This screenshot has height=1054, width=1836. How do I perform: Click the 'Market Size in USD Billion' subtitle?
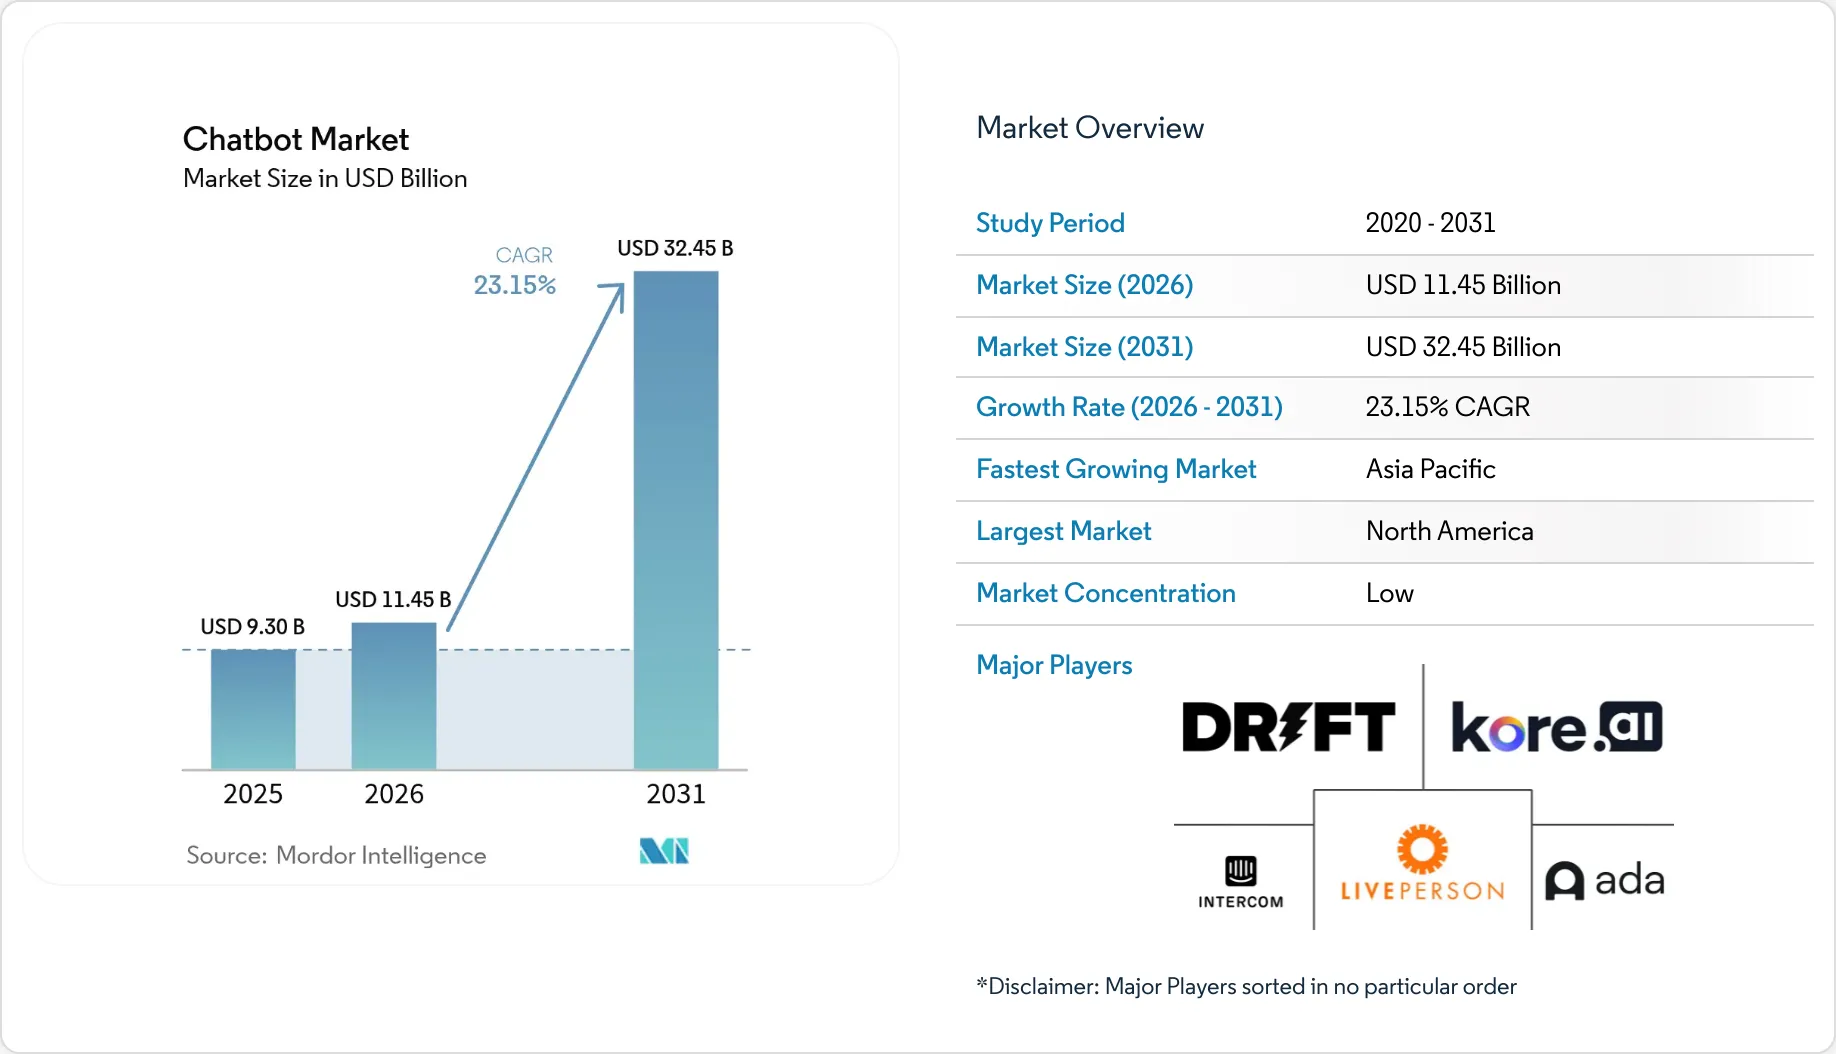coord(325,178)
